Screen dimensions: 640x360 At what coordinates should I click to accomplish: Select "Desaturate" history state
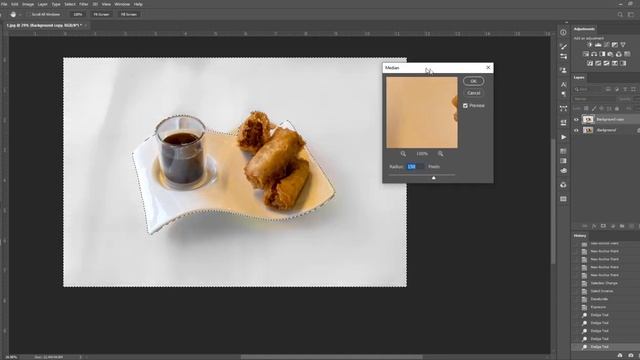point(599,299)
